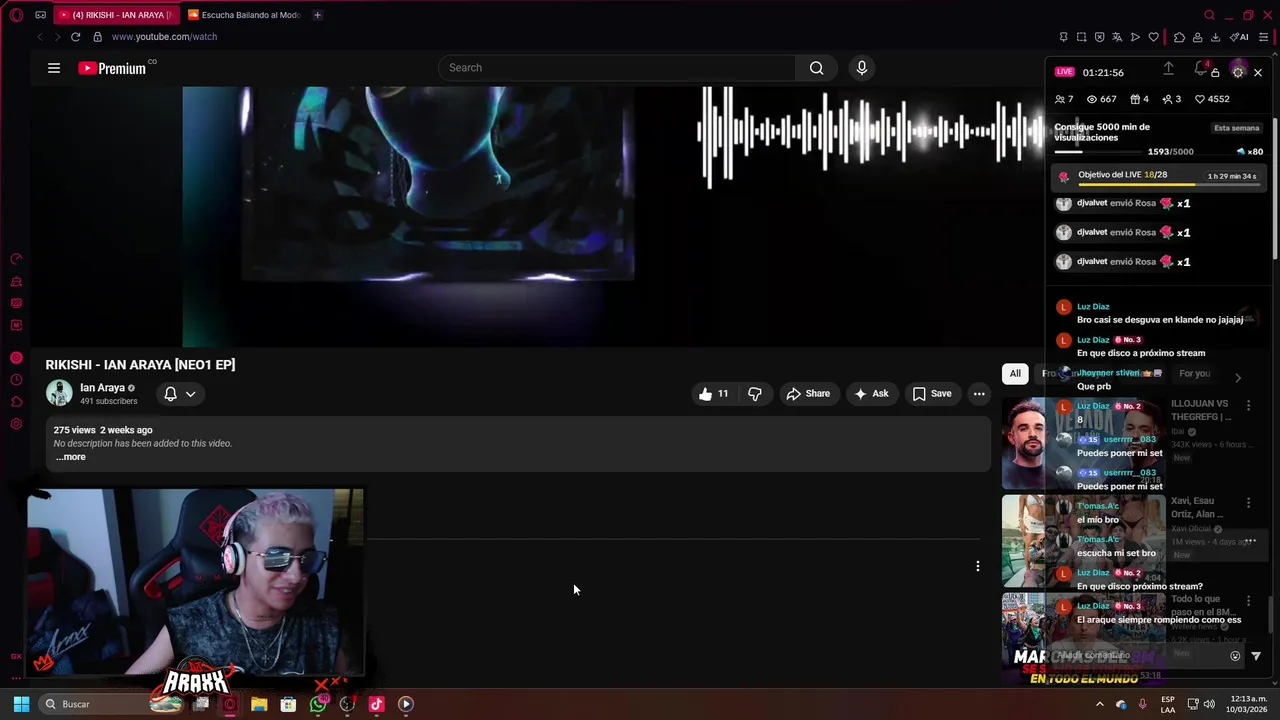1280x720 pixels.
Task: Show hidden system tray icons chevron
Action: tap(1100, 704)
